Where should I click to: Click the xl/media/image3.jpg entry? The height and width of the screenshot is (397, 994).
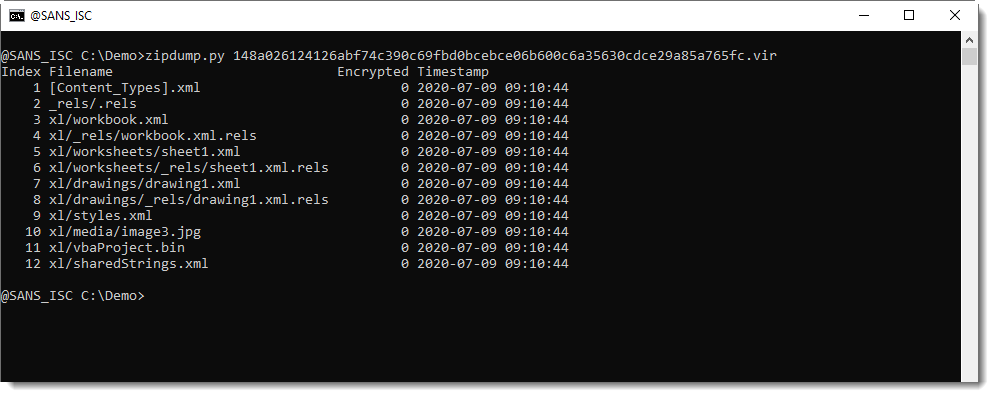point(125,231)
